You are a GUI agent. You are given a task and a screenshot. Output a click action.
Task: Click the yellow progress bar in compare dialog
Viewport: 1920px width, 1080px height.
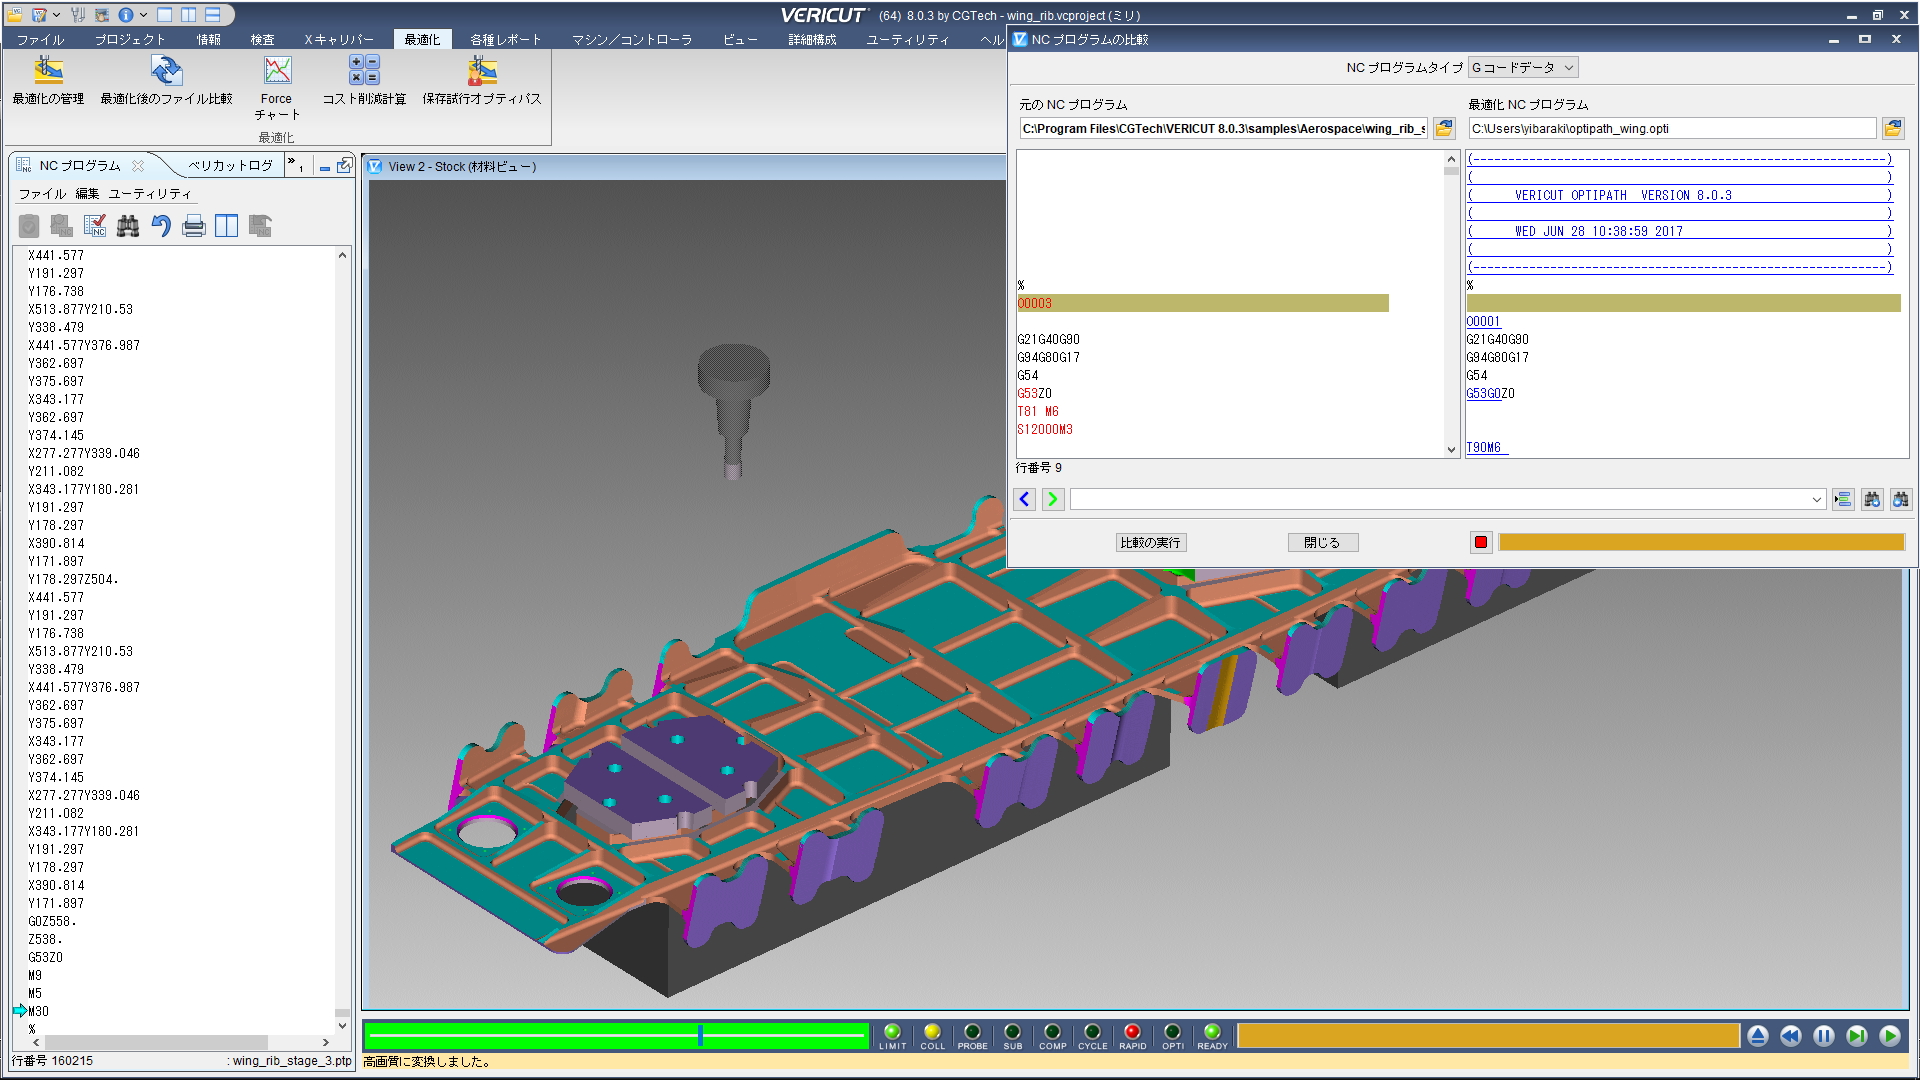(x=1701, y=542)
